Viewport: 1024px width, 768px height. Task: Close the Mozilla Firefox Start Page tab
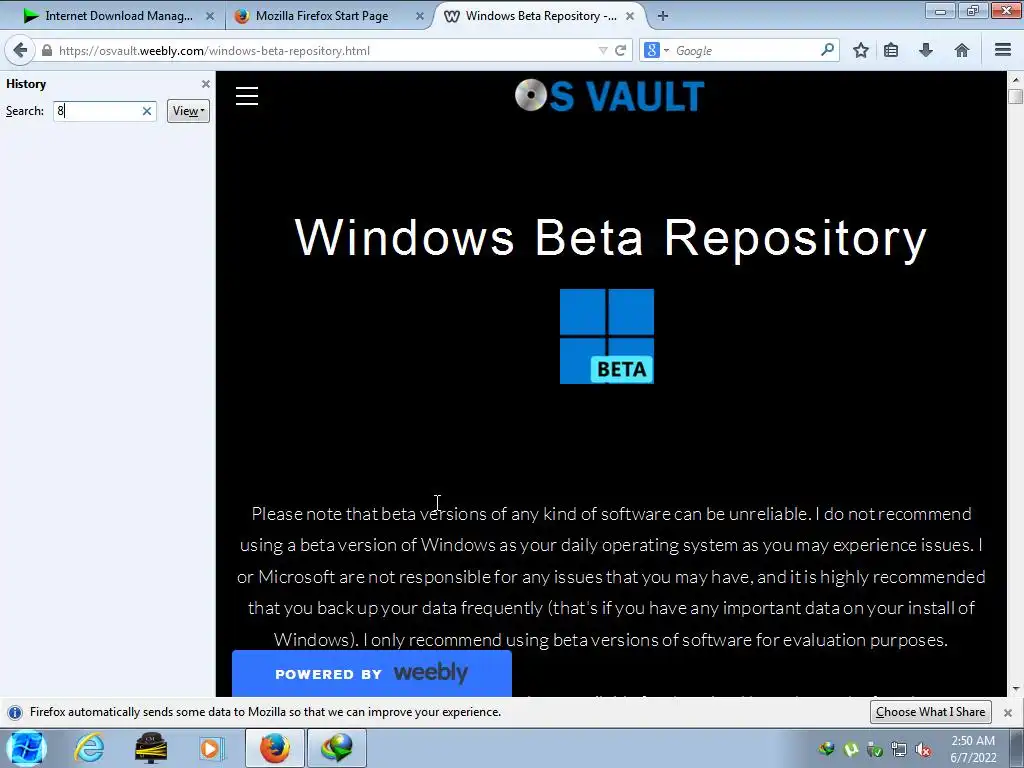tap(420, 16)
